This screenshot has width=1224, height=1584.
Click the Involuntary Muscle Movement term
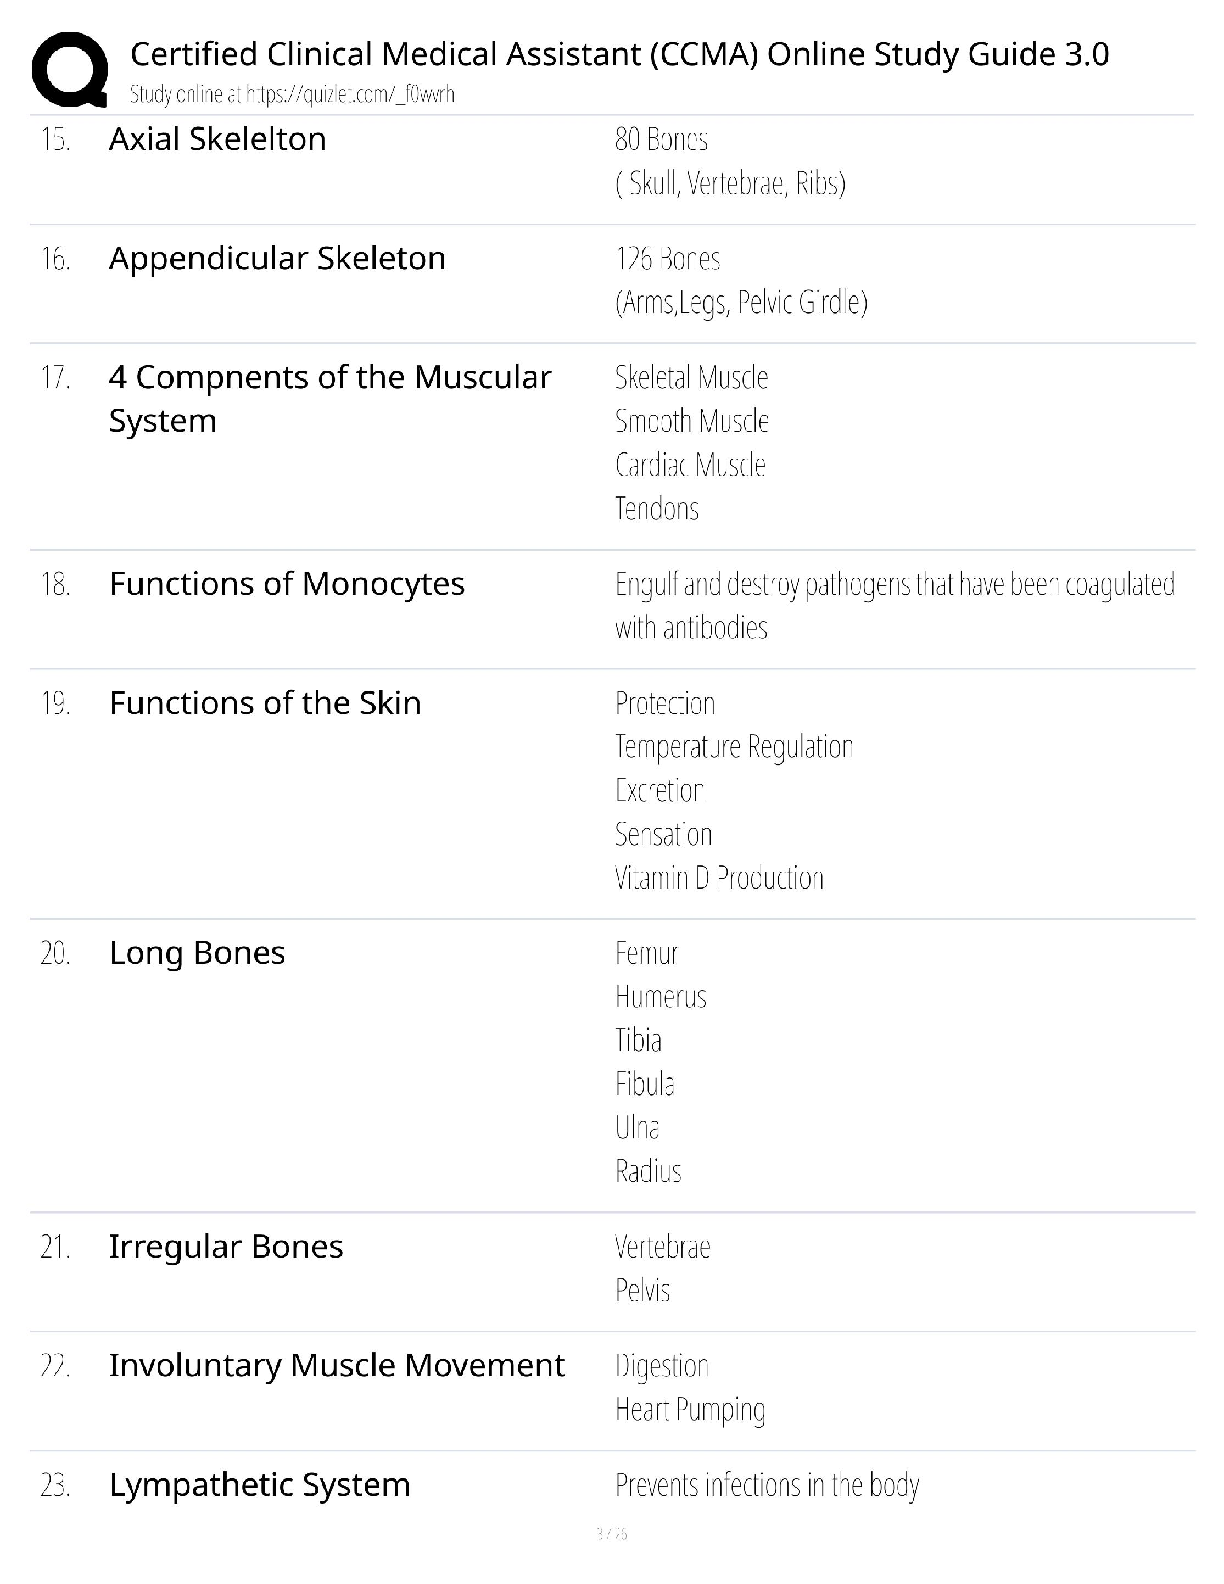337,1366
